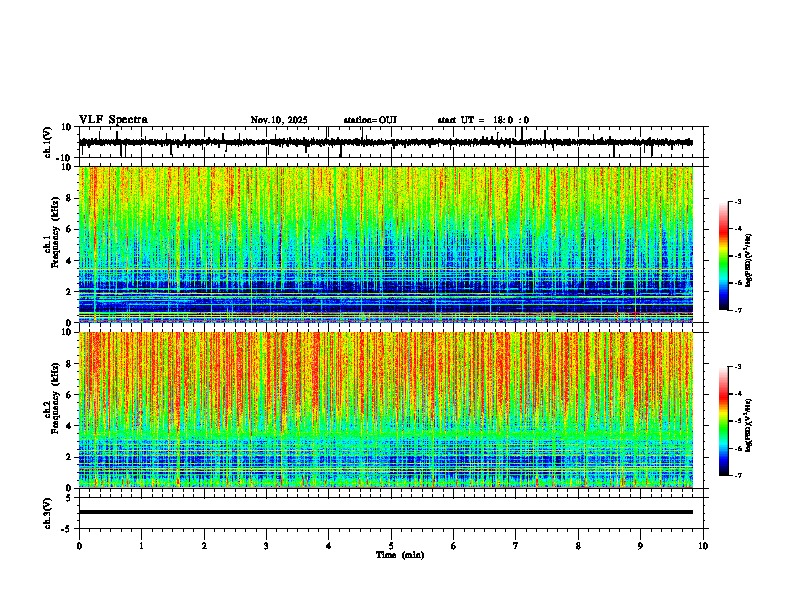Click the log(PSD) unit label beside ch.2 color bar
Viewport: 792px width, 612px height.
pyautogui.click(x=749, y=425)
